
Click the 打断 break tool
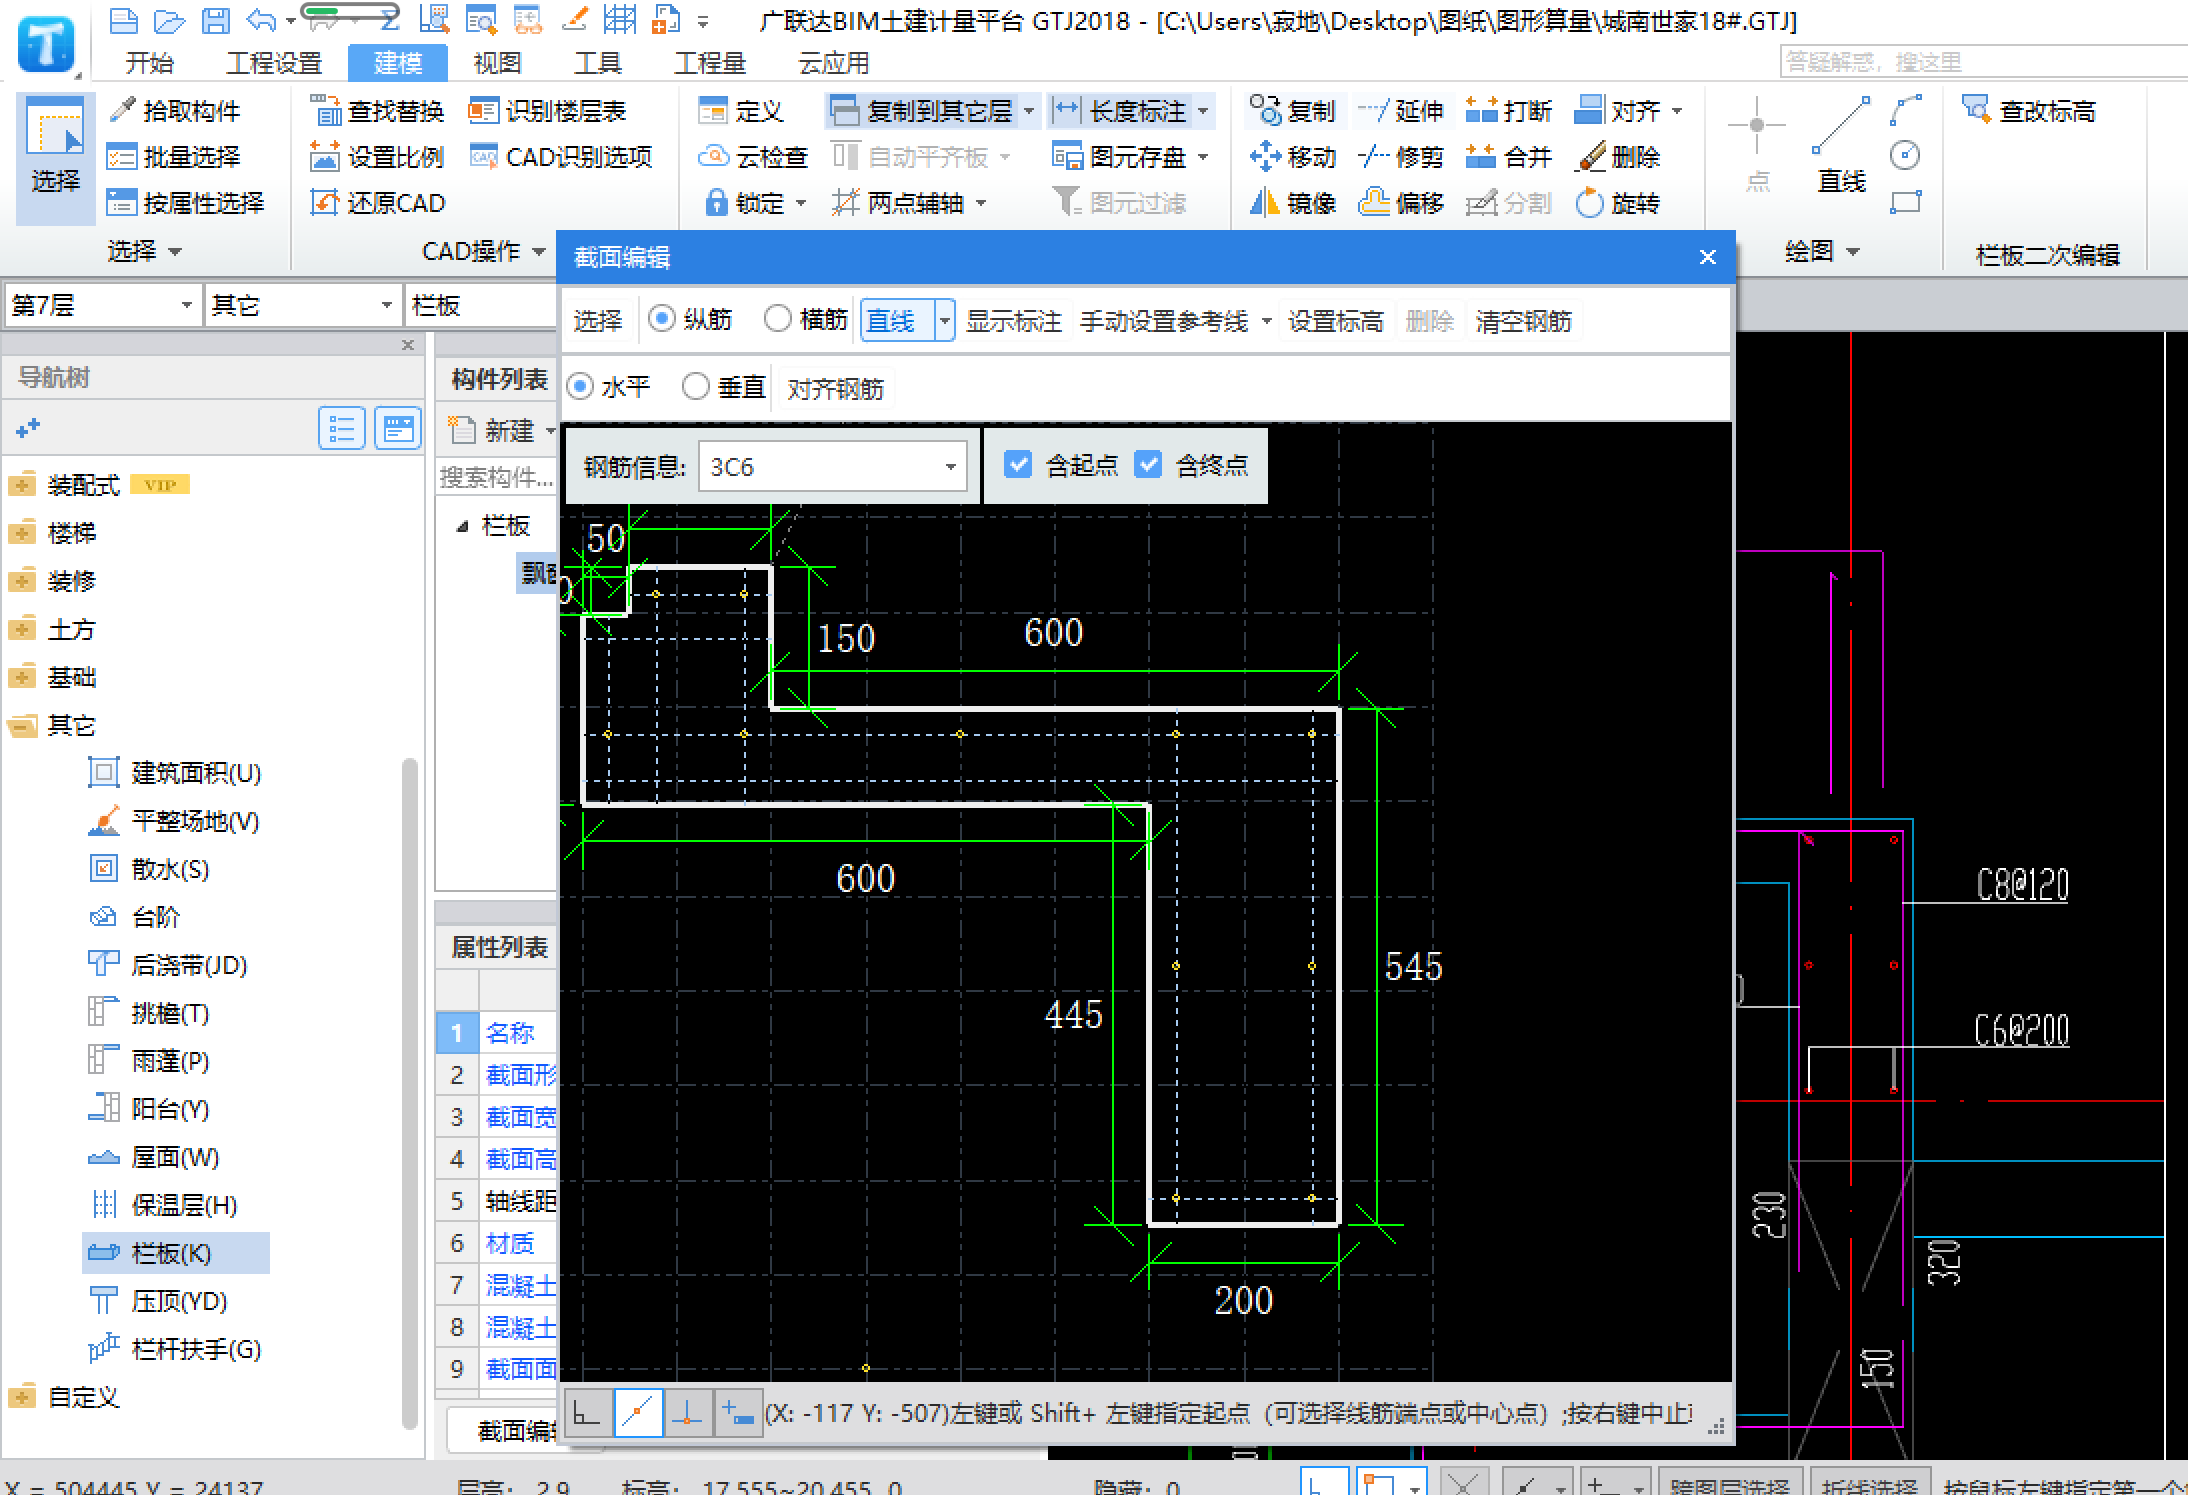point(1509,111)
